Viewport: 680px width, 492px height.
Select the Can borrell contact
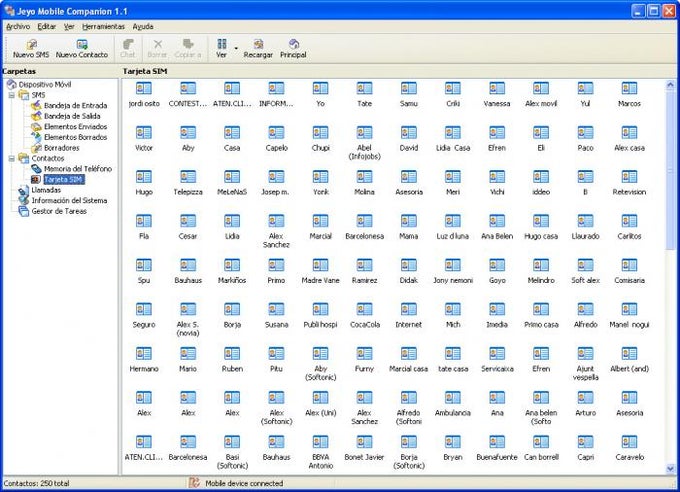[x=541, y=443]
